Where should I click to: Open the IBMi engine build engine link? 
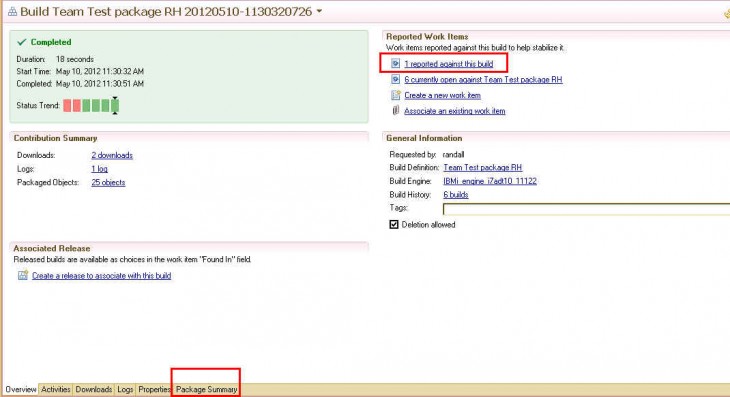pyautogui.click(x=490, y=181)
